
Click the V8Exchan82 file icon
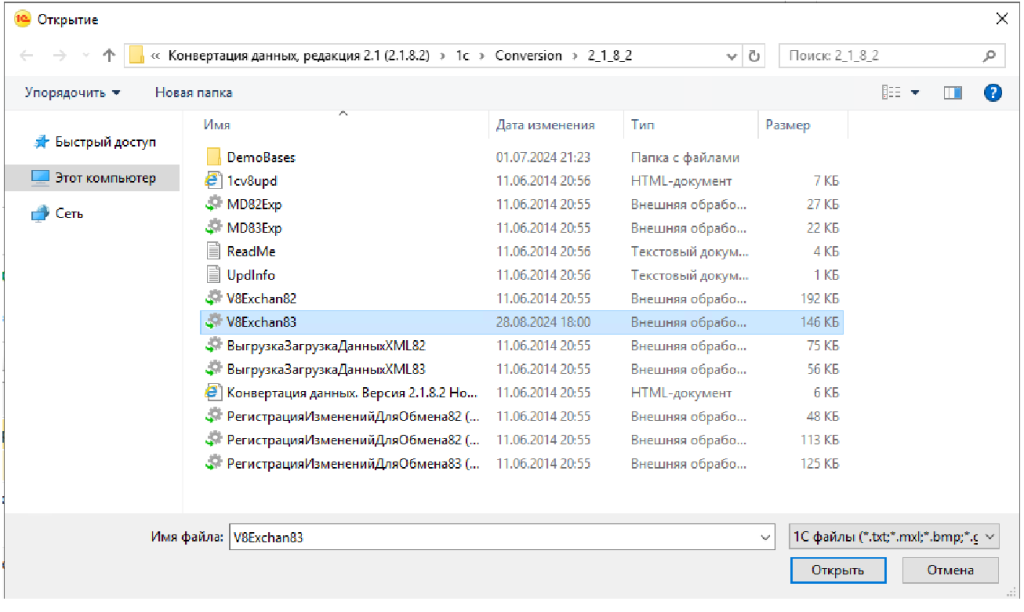pyautogui.click(x=213, y=298)
